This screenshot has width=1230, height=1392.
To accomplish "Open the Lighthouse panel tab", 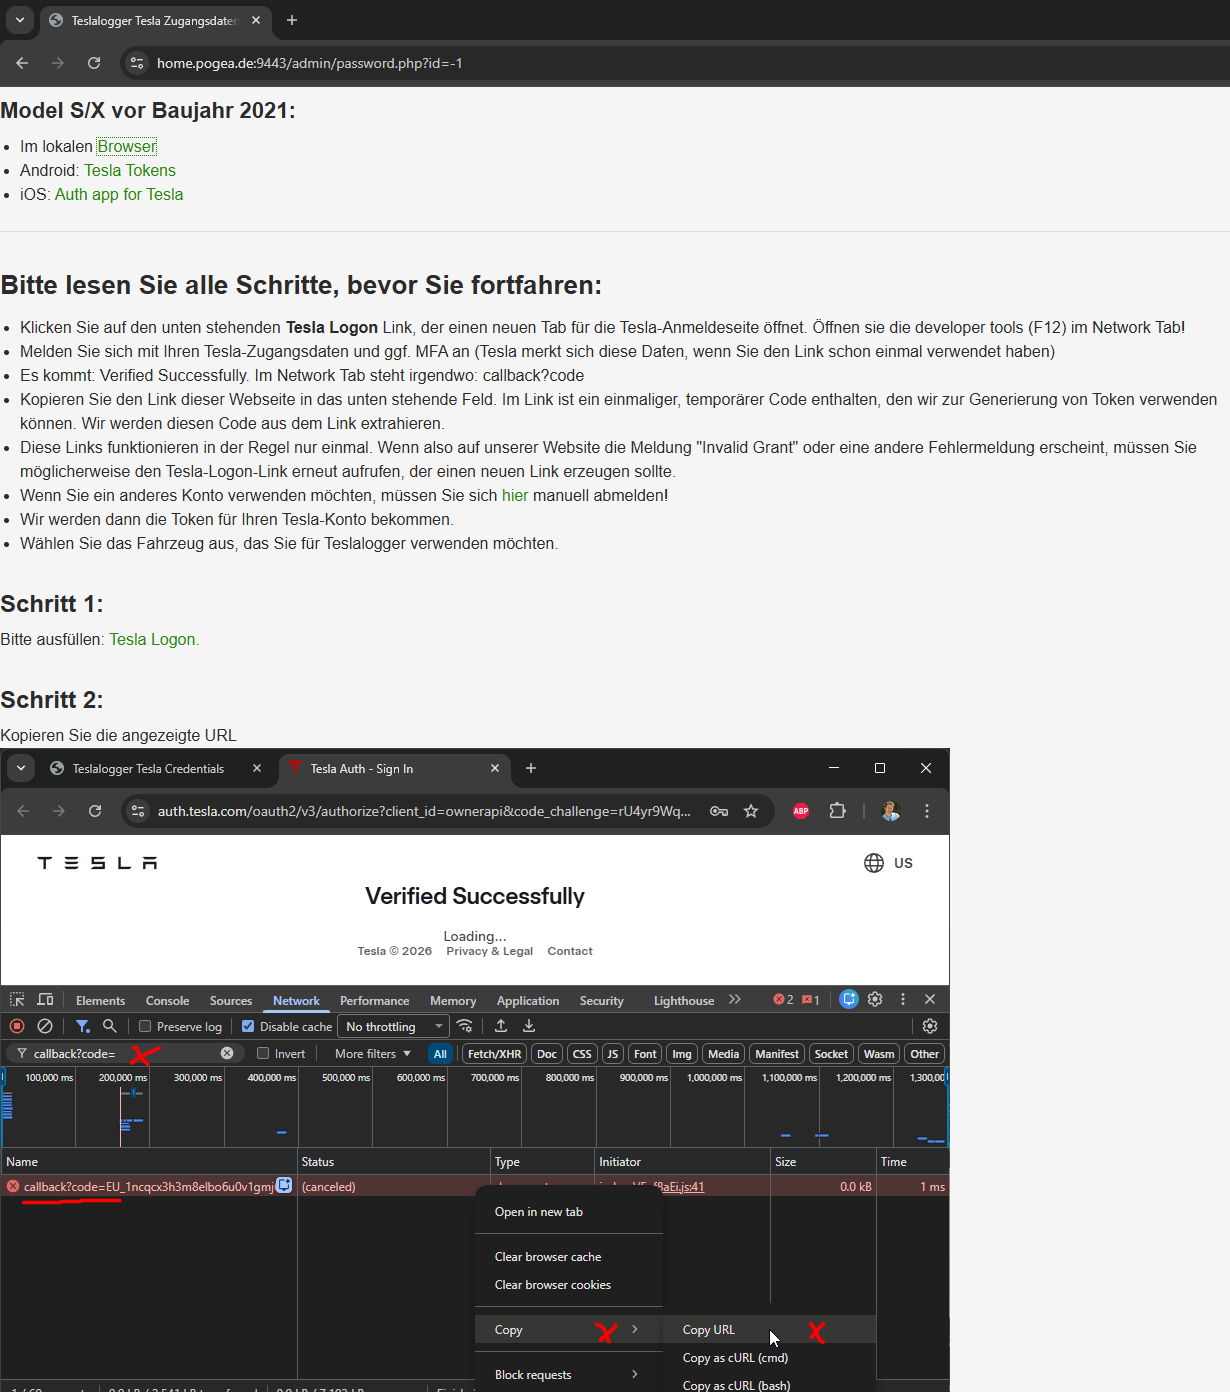I will (x=684, y=1000).
